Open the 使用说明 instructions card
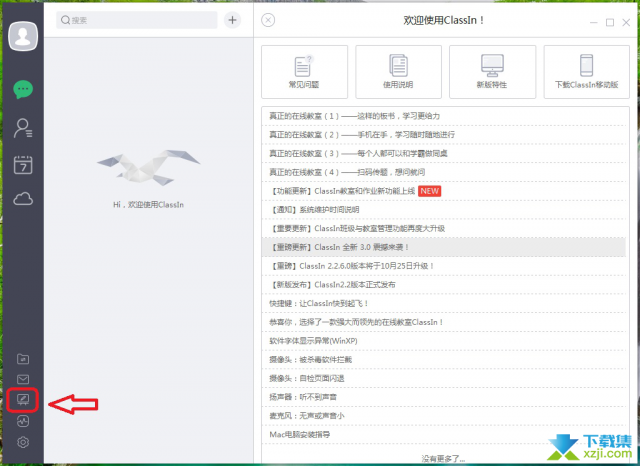This screenshot has width=640, height=466. pos(398,72)
